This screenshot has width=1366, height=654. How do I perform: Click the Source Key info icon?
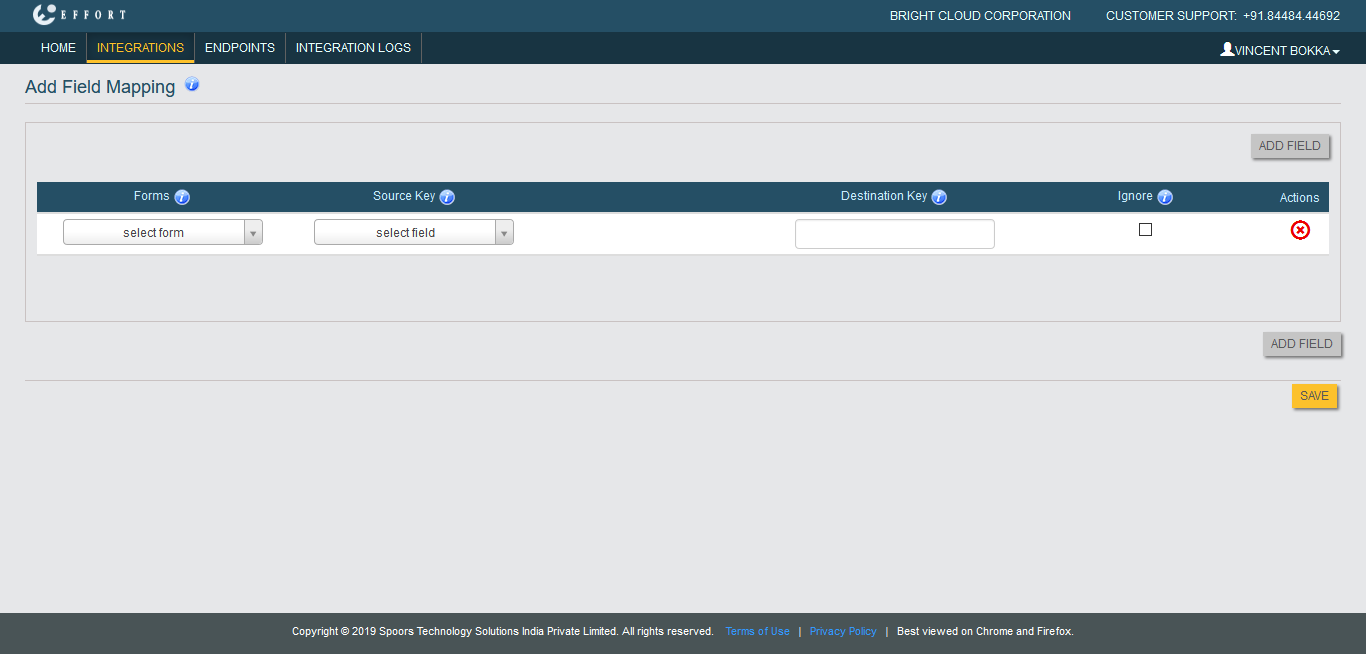[447, 197]
